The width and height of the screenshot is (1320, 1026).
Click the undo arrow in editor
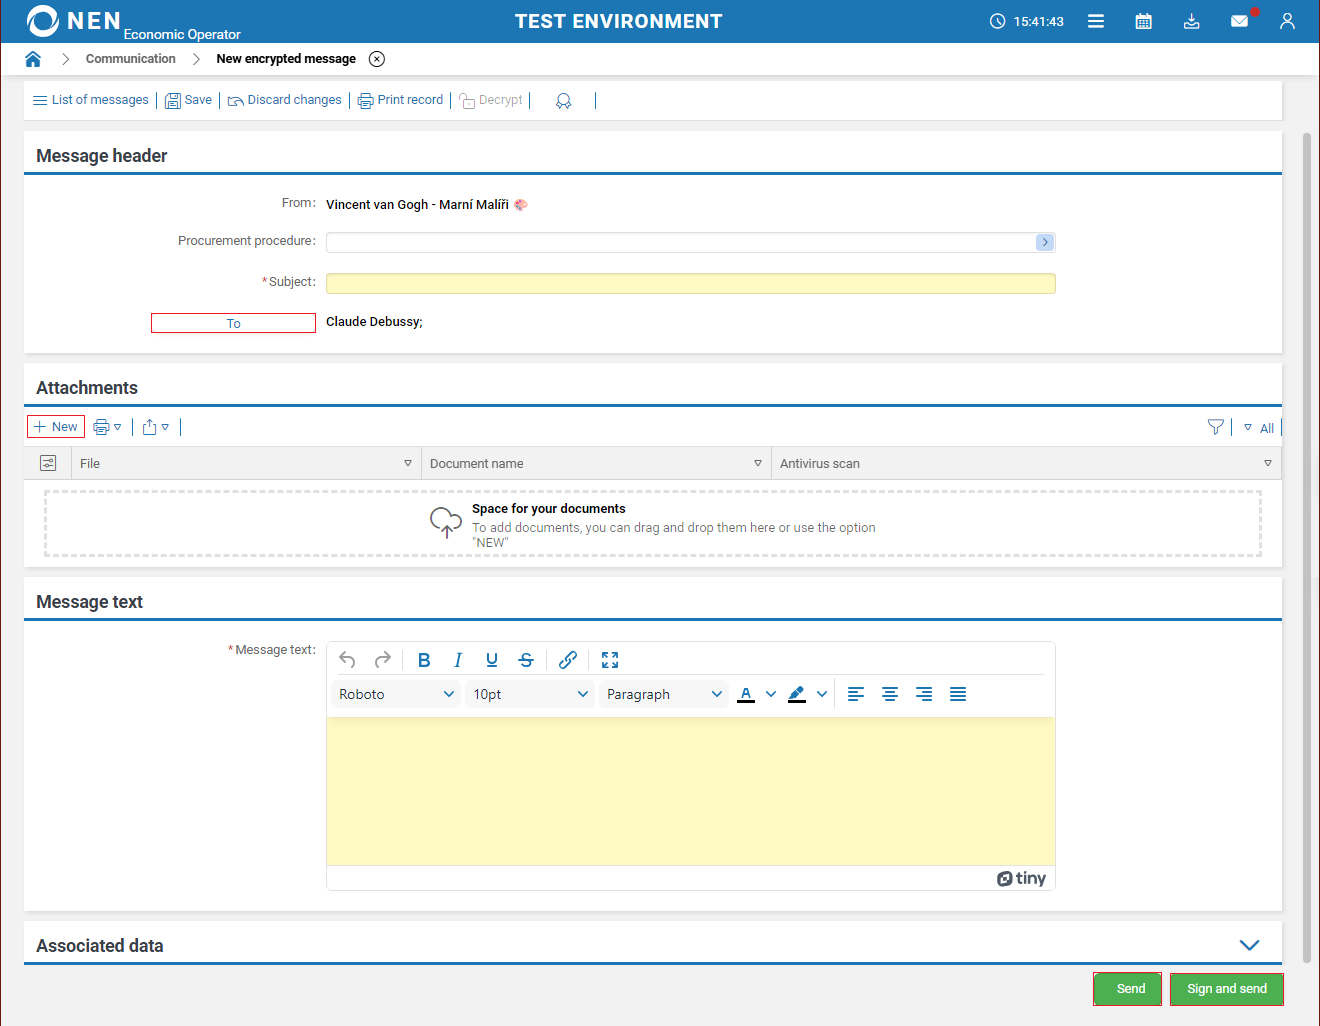point(347,660)
